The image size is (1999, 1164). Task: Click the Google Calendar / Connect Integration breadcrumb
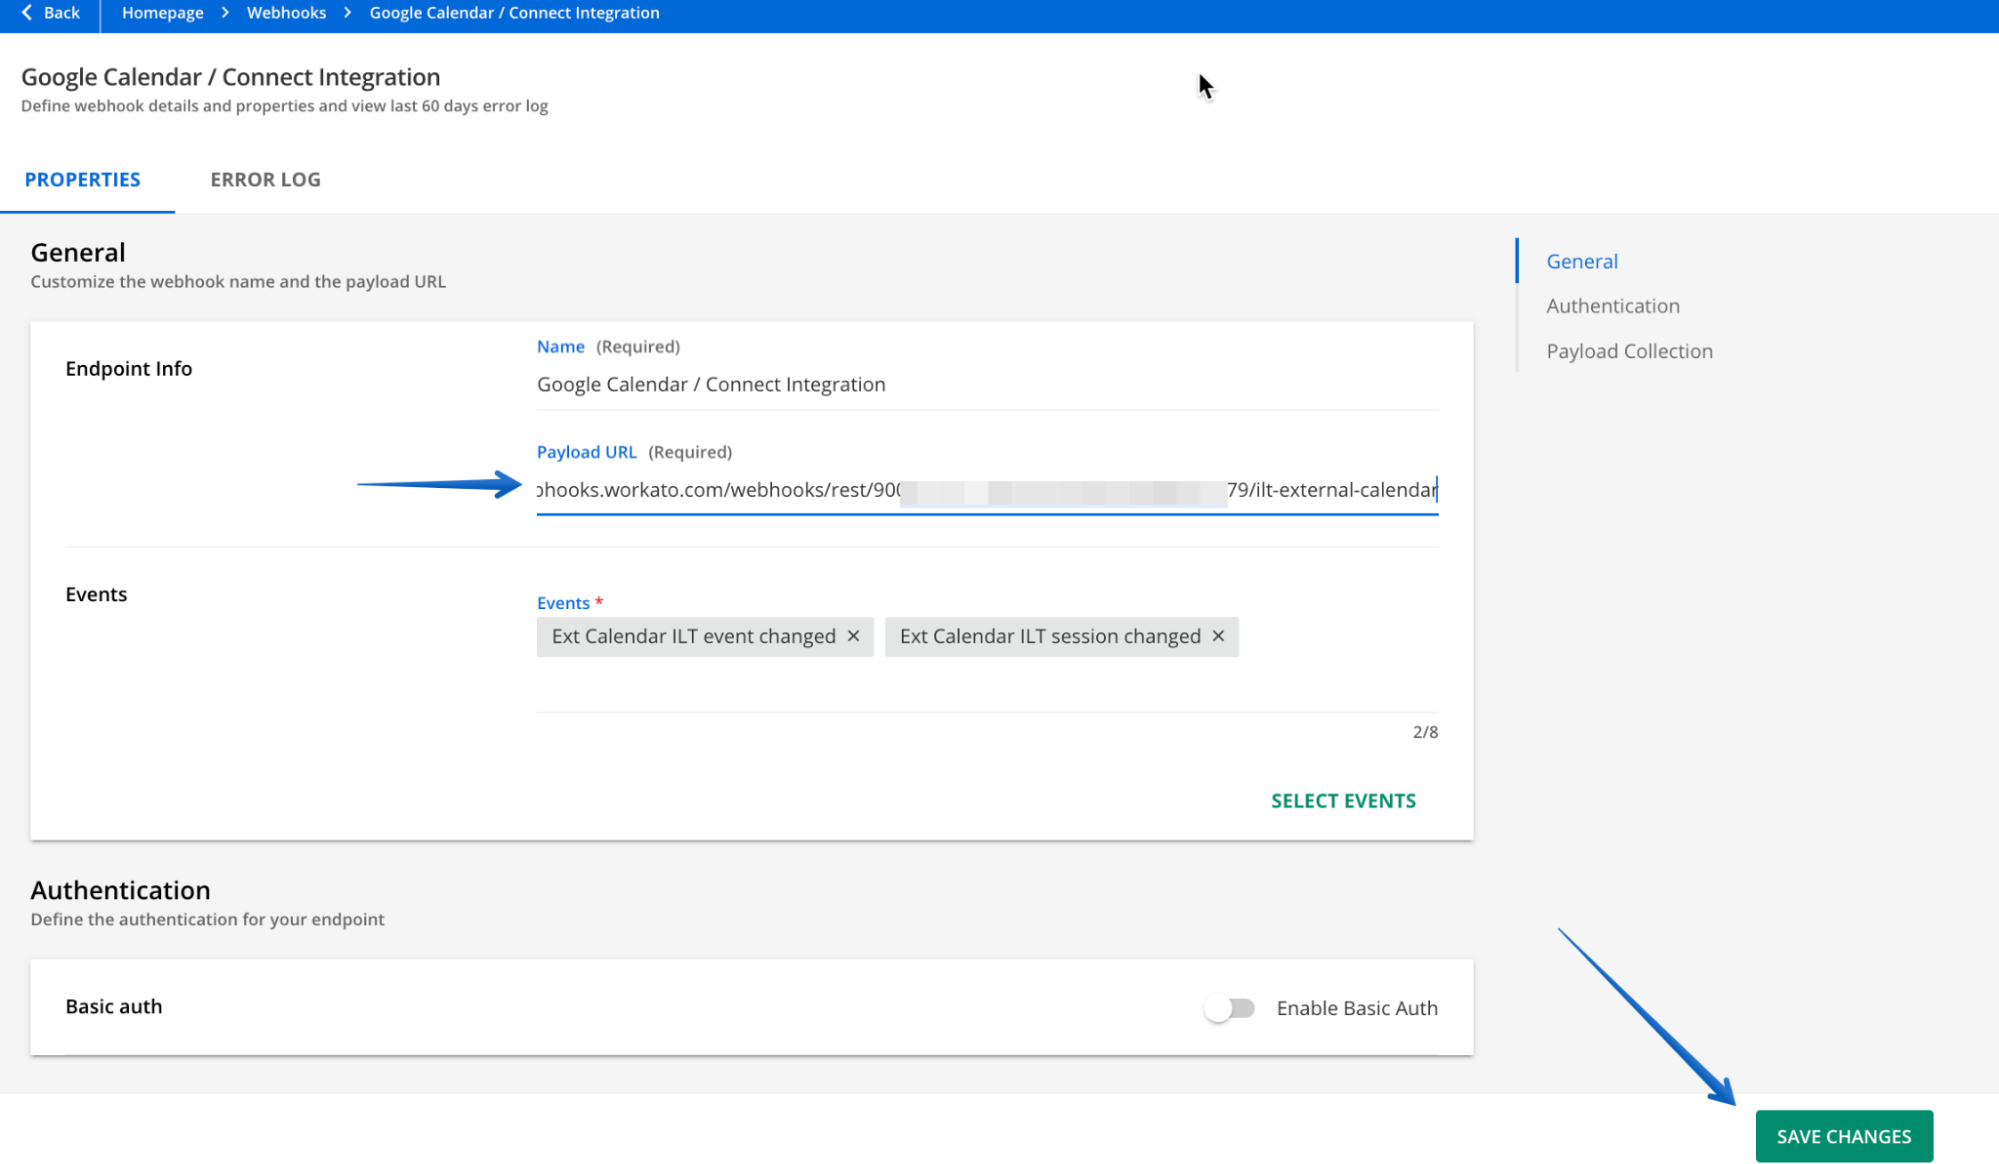click(514, 12)
